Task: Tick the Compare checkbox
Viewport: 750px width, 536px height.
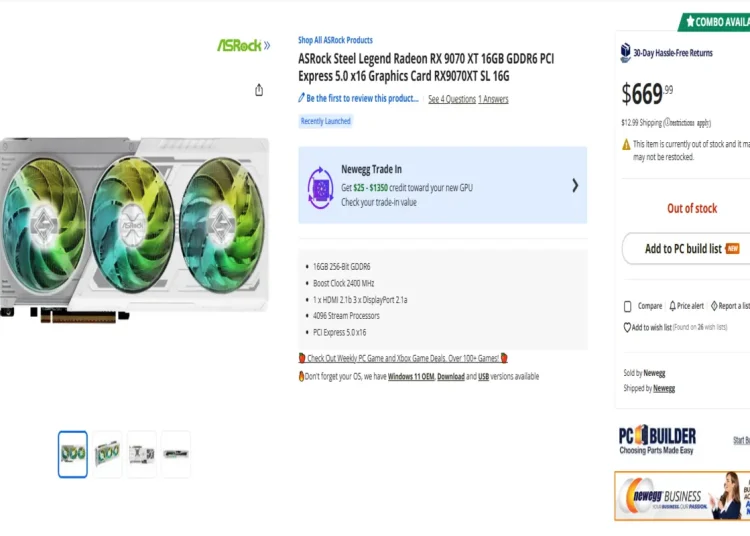Action: point(628,306)
